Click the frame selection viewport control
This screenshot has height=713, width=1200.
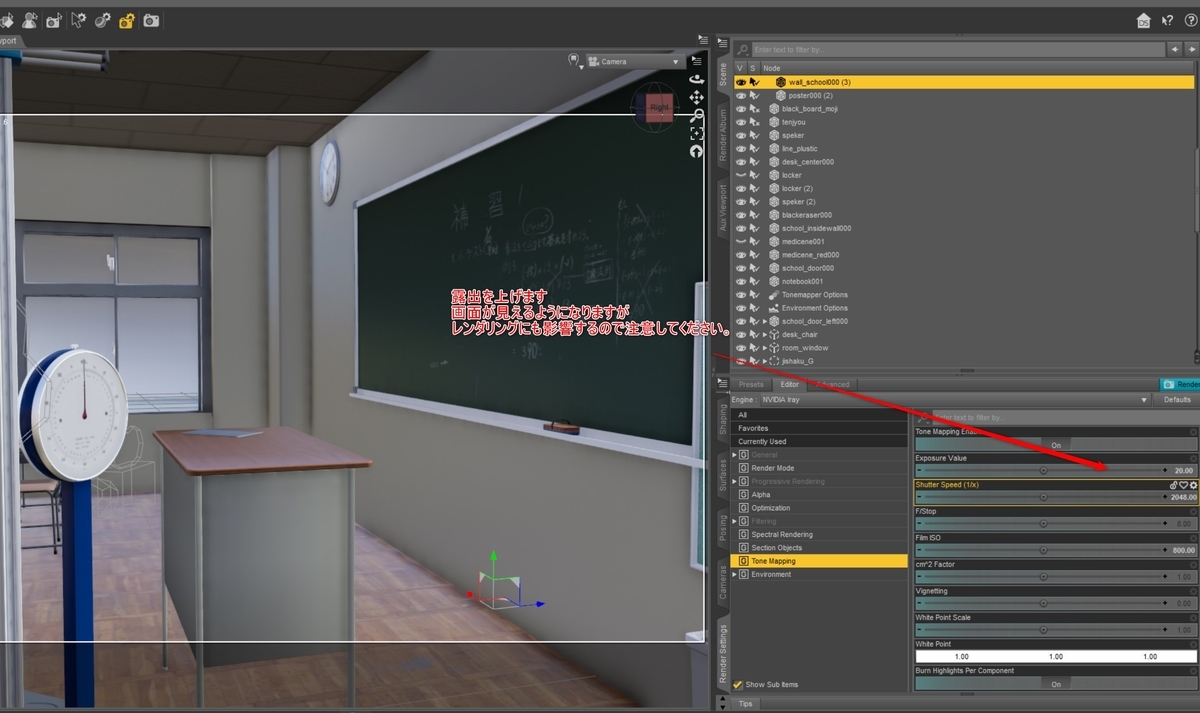(696, 133)
